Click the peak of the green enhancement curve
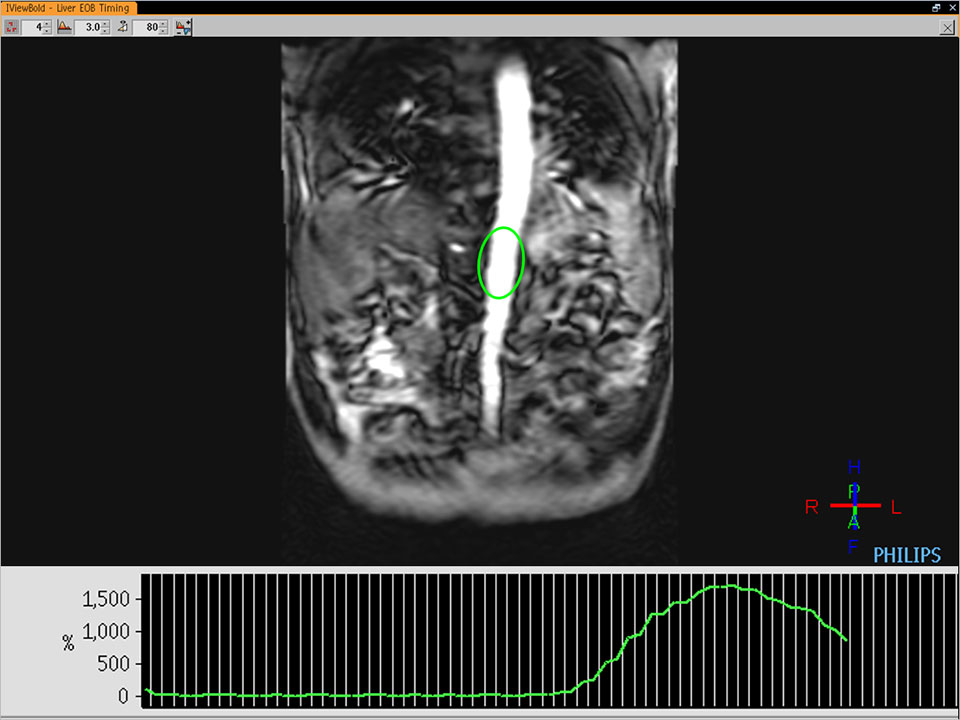Image resolution: width=960 pixels, height=720 pixels. [722, 586]
